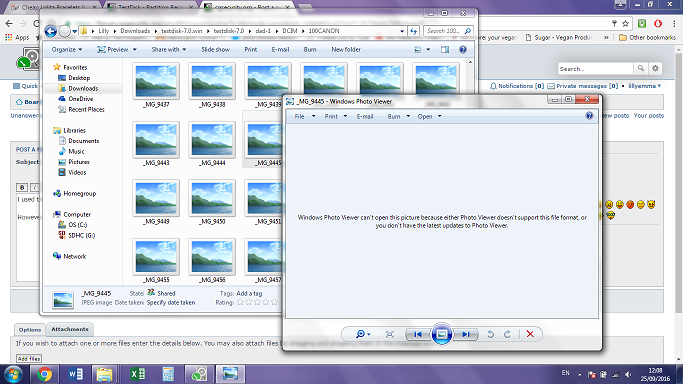The width and height of the screenshot is (683, 384).
Task: Open Preview dropdown arrow in Explorer toolbar
Action: (135, 50)
